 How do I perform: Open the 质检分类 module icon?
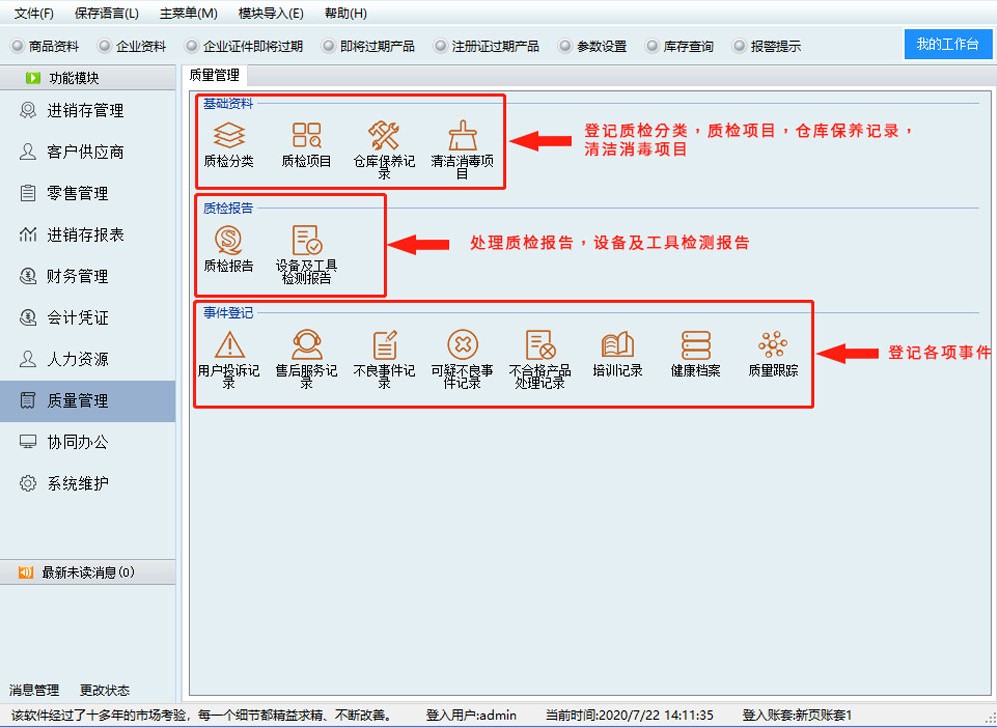coord(229,135)
